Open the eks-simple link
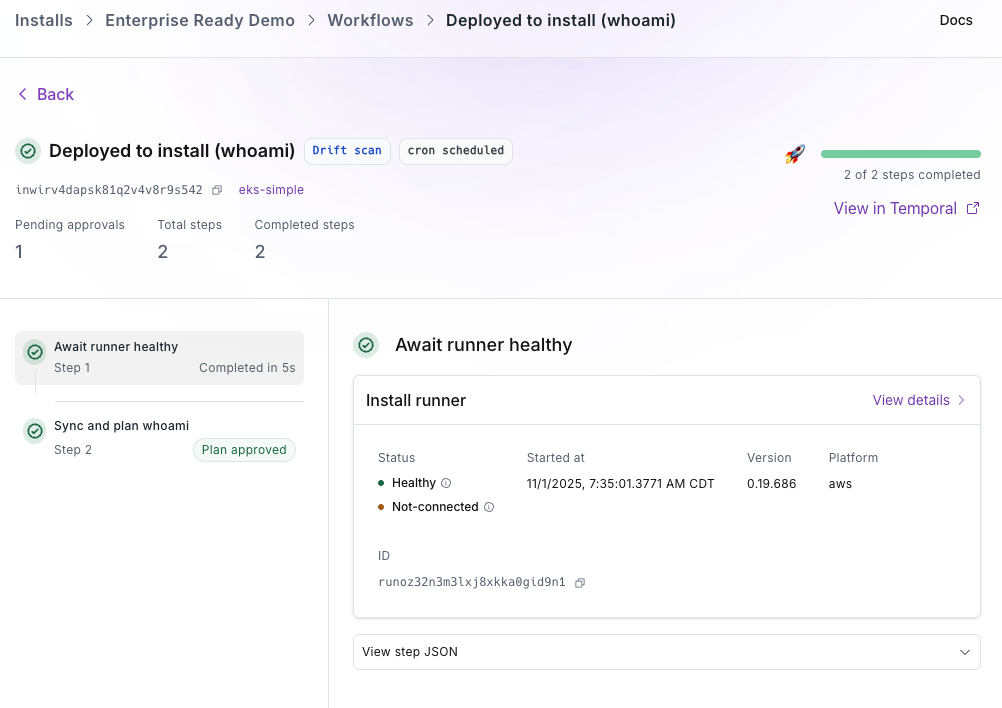 [271, 189]
